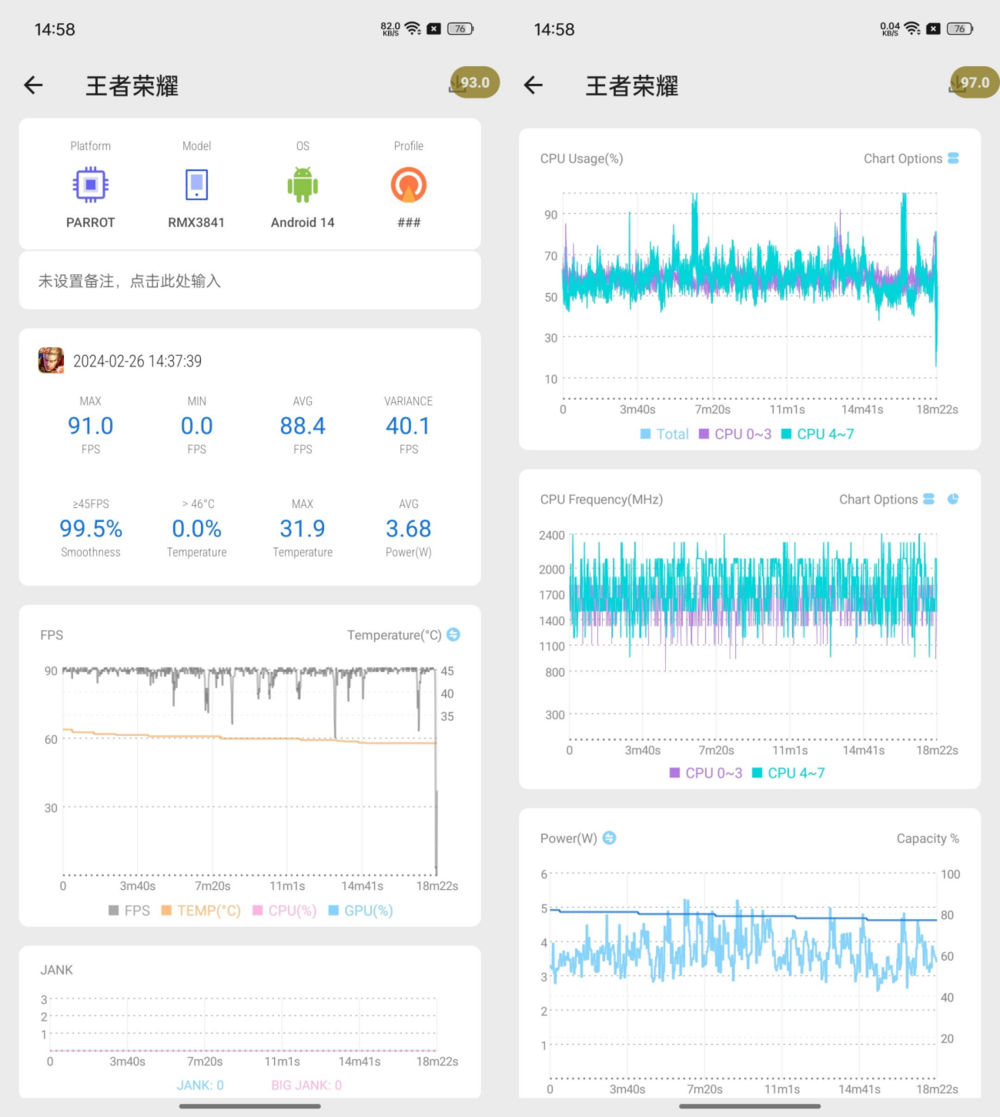This screenshot has height=1117, width=1000.
Task: Open Chart Options on CPU Frequency chart
Action: pyautogui.click(x=886, y=499)
